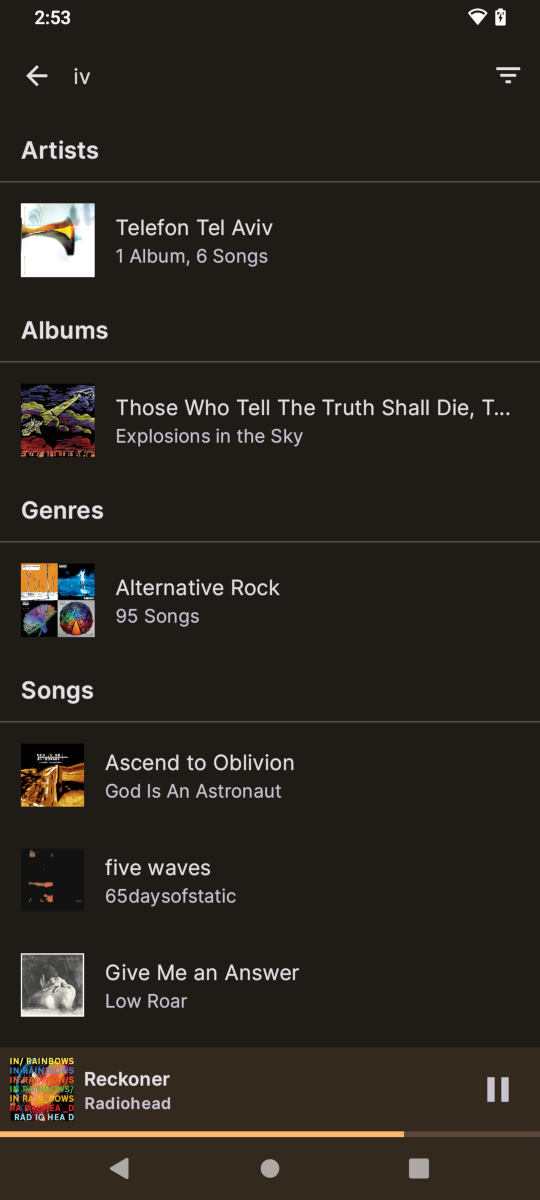
Task: Open the search filter icon
Action: 508,76
